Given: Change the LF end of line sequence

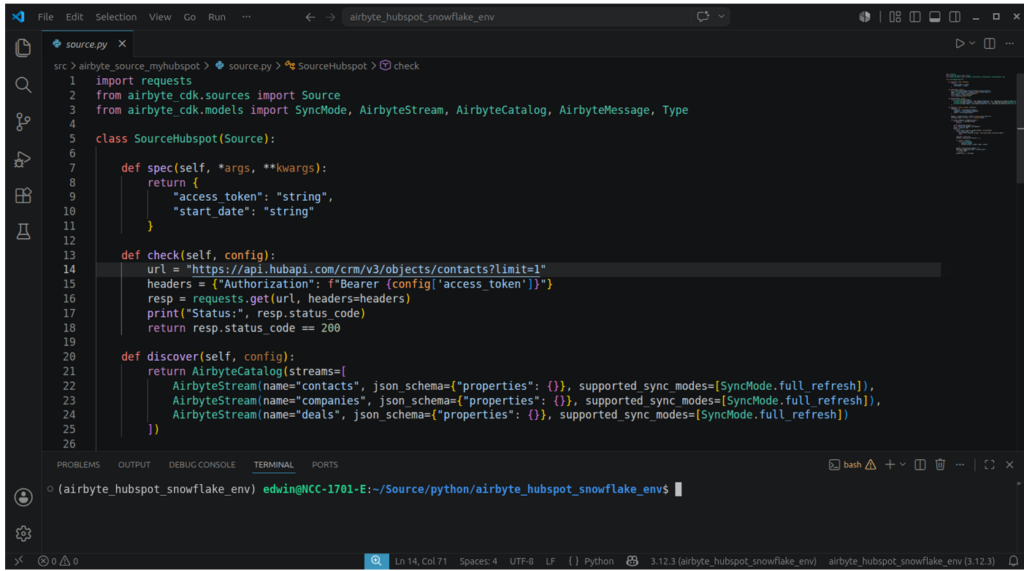Looking at the screenshot, I should (551, 561).
